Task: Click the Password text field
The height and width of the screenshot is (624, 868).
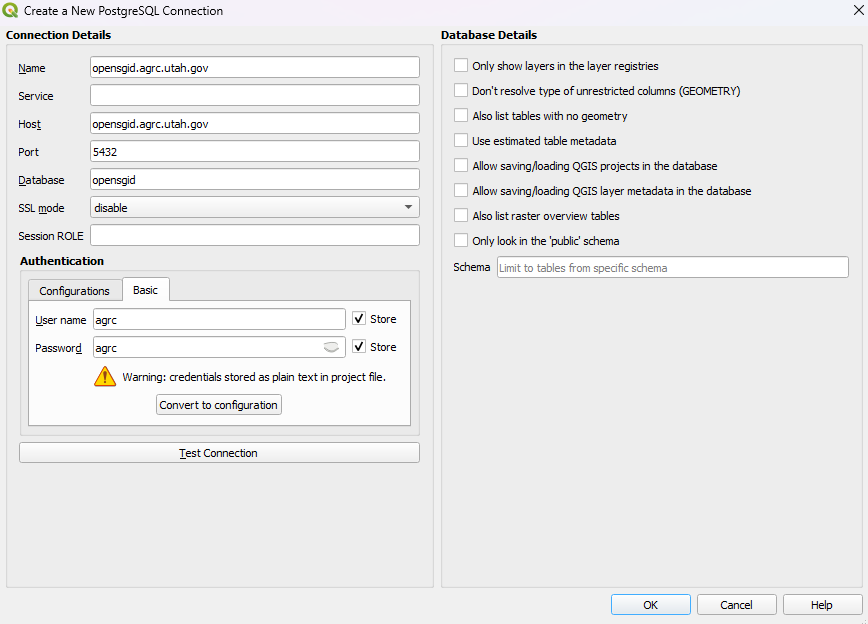Action: 219,348
